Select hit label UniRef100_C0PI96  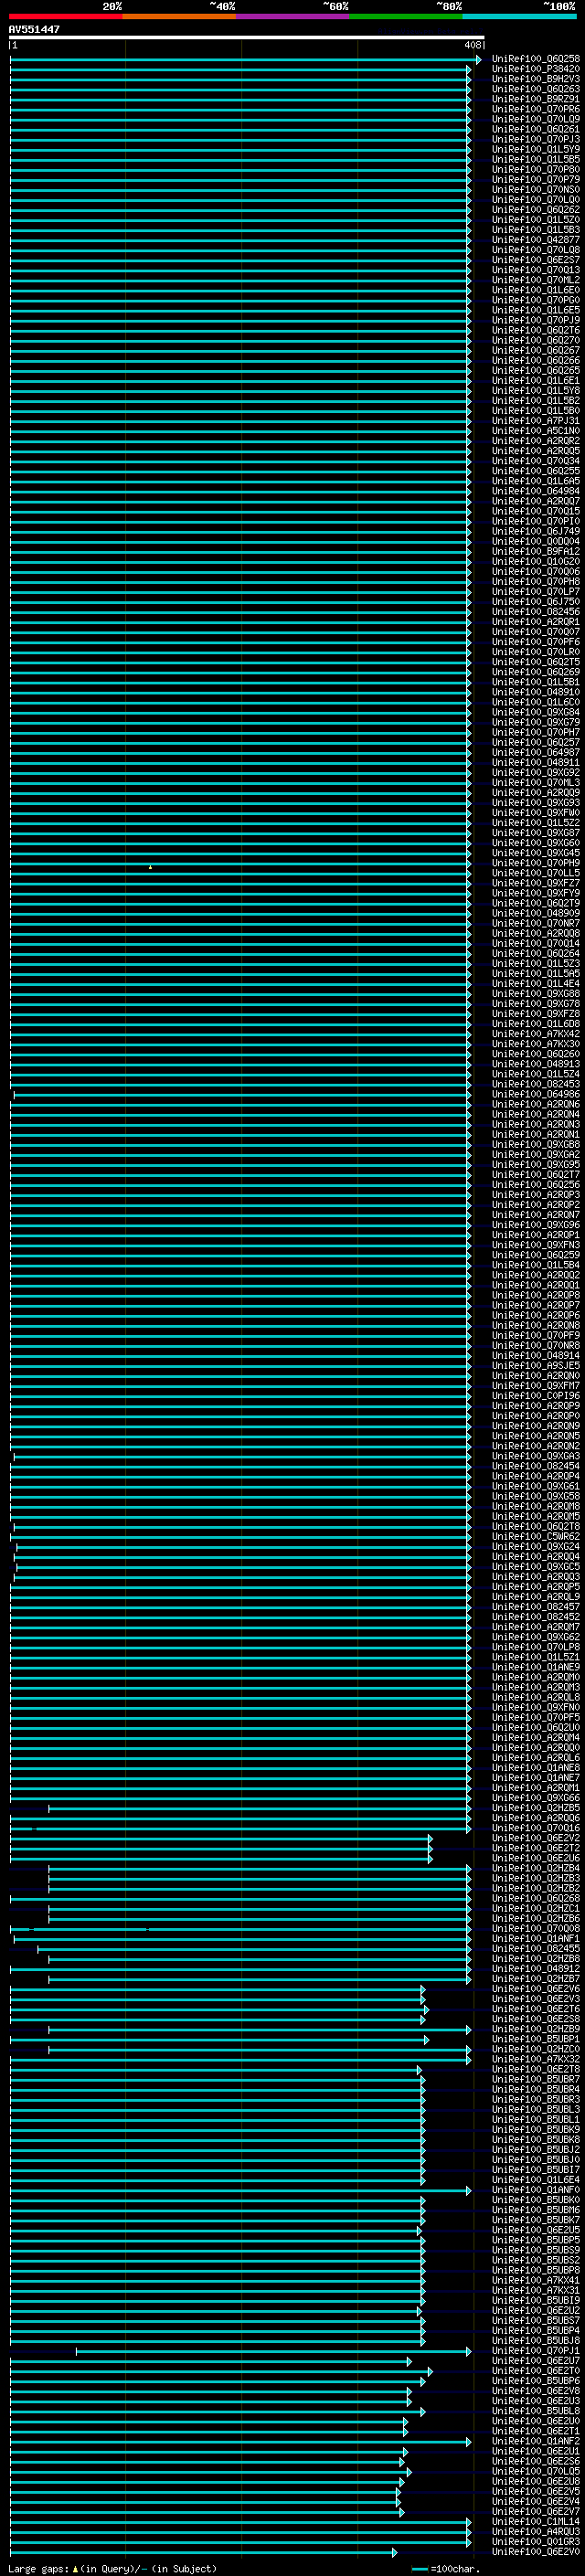tap(536, 1396)
